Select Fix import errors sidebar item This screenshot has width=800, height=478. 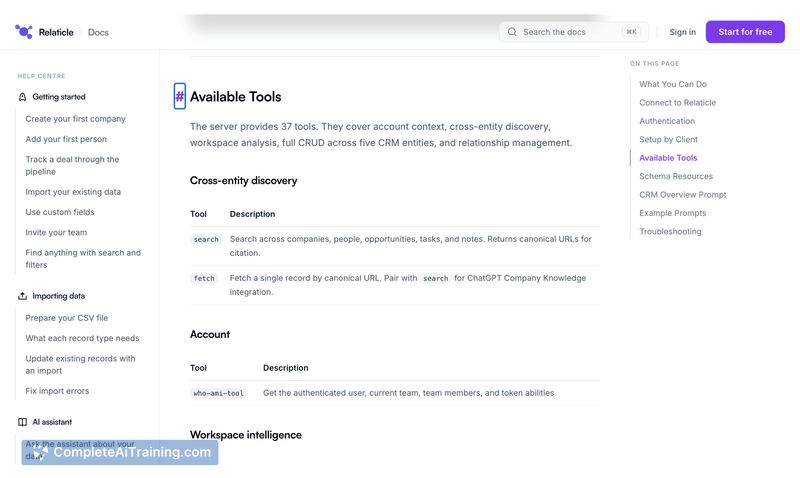tap(57, 391)
